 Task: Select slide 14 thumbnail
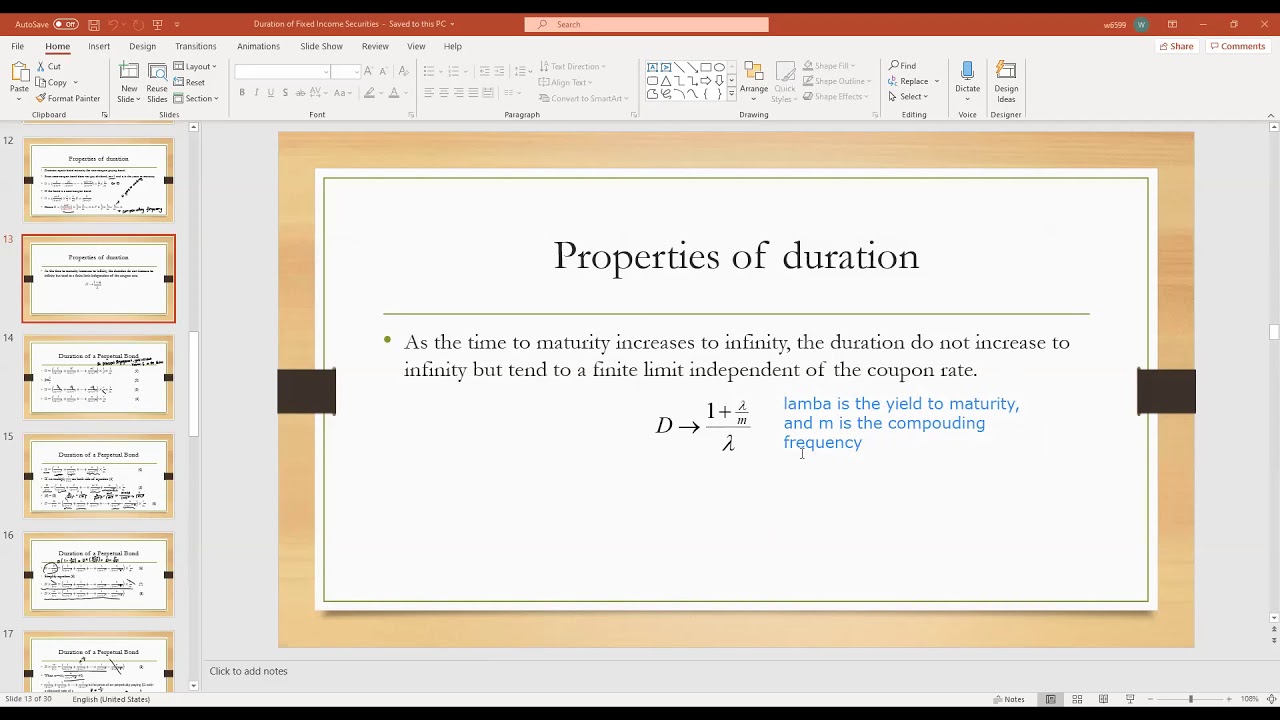(99, 377)
